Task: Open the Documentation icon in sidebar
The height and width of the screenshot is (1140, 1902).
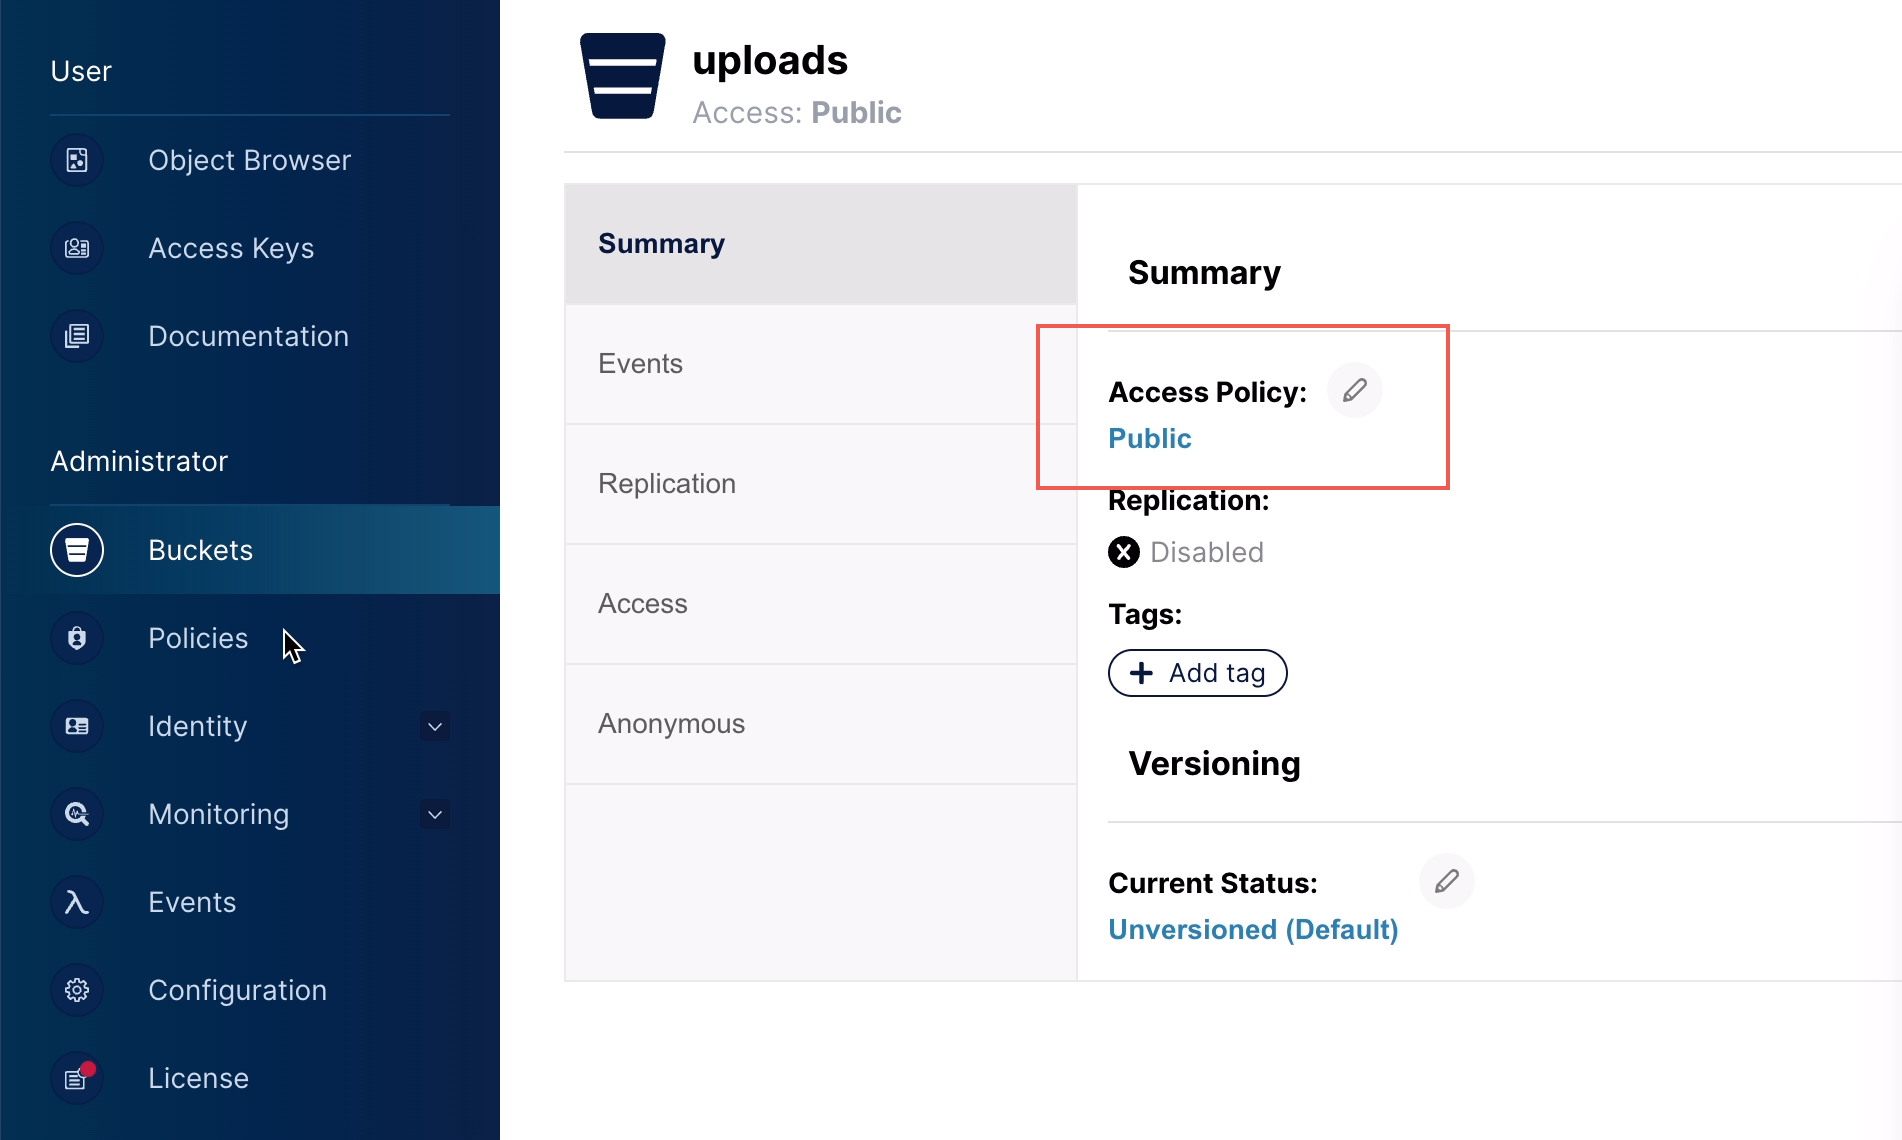Action: [x=77, y=336]
